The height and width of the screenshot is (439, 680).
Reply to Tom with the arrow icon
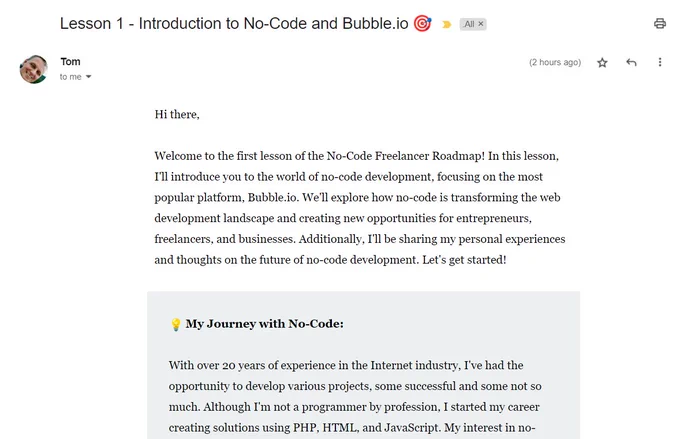[x=631, y=62]
